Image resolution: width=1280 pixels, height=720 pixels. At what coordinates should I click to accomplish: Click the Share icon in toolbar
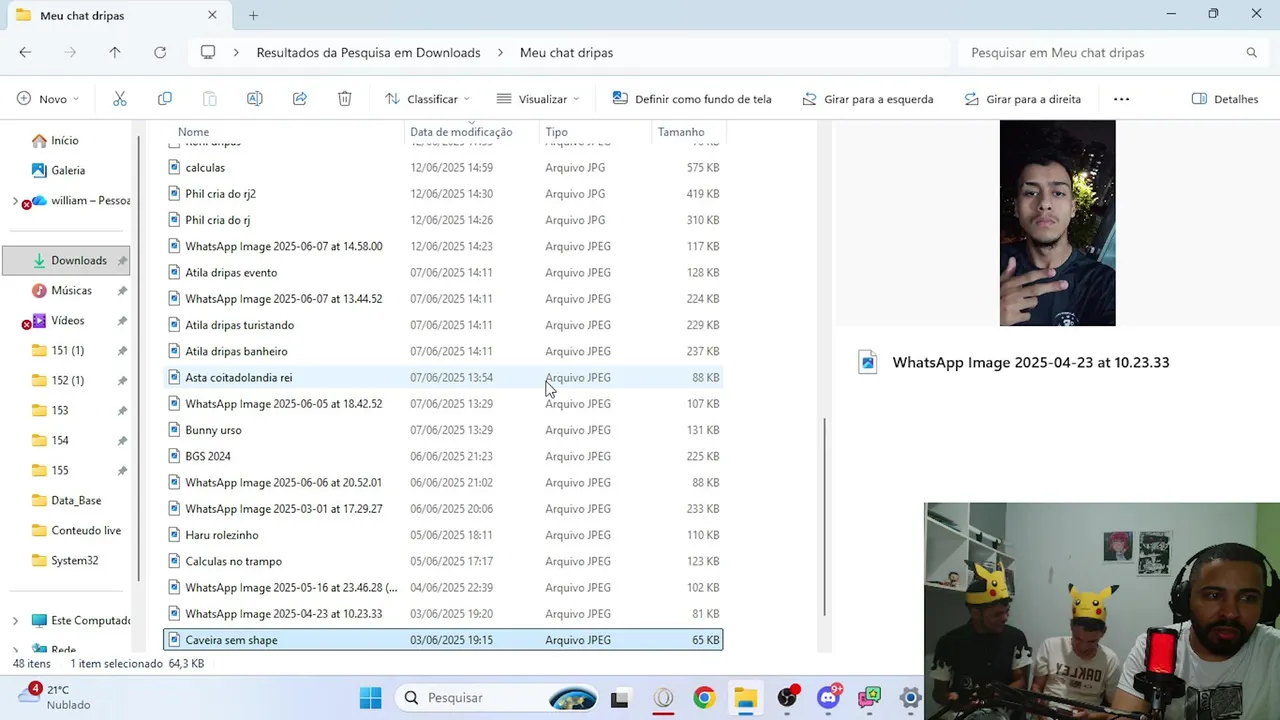tap(299, 99)
